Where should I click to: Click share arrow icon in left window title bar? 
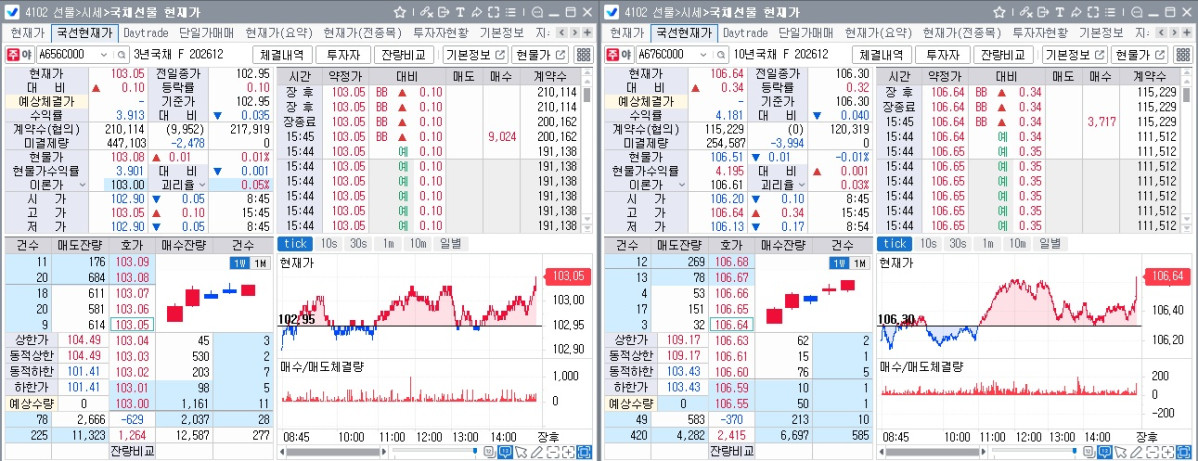(x=476, y=12)
